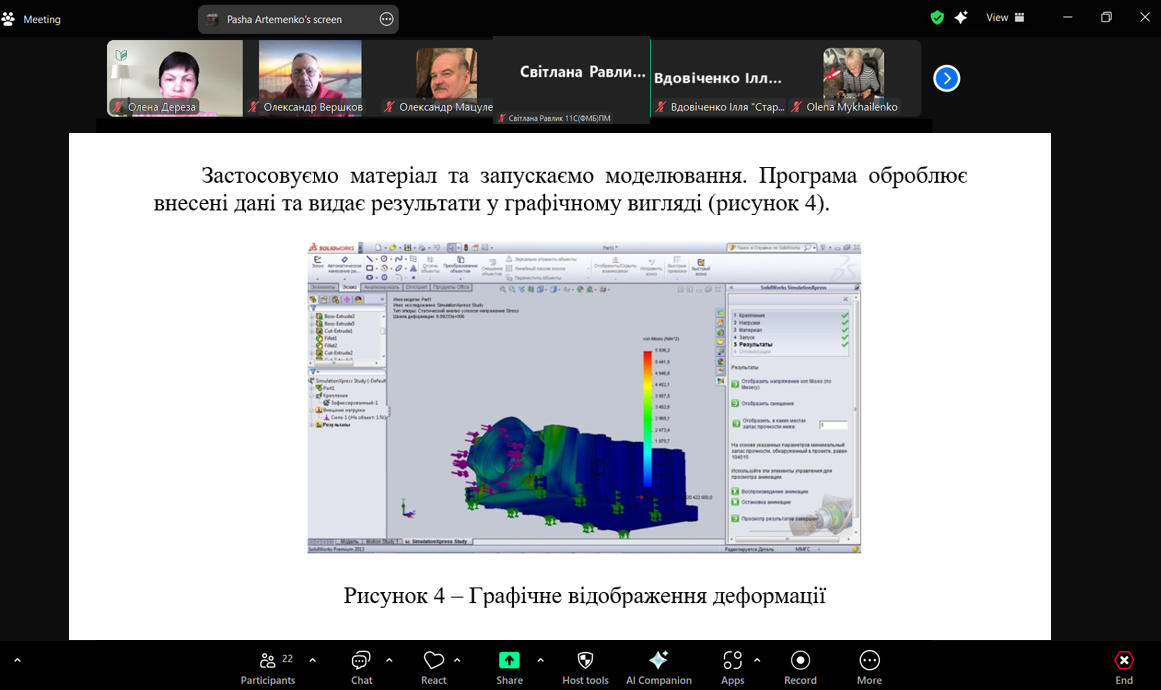Start recording with the Record button
This screenshot has height=690, width=1161.
[x=800, y=667]
